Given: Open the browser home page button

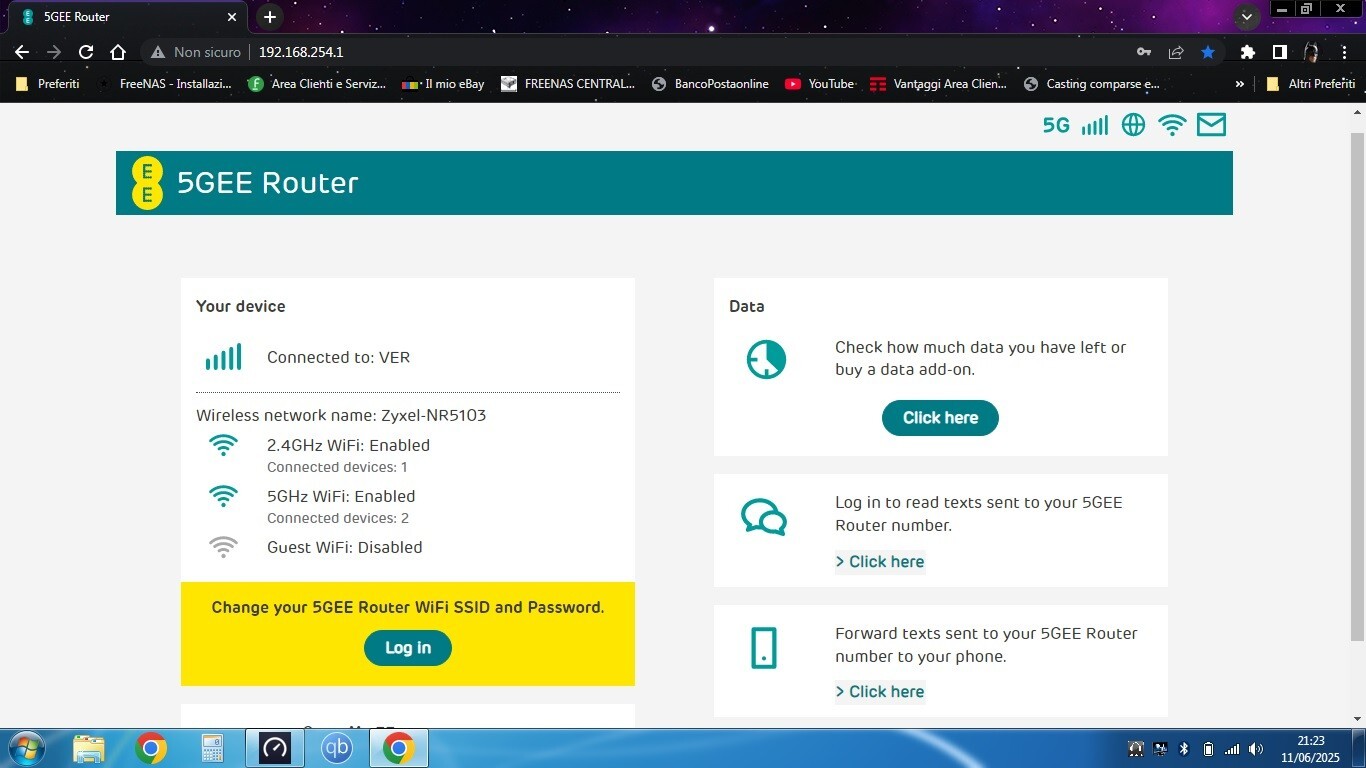Looking at the screenshot, I should (x=118, y=52).
